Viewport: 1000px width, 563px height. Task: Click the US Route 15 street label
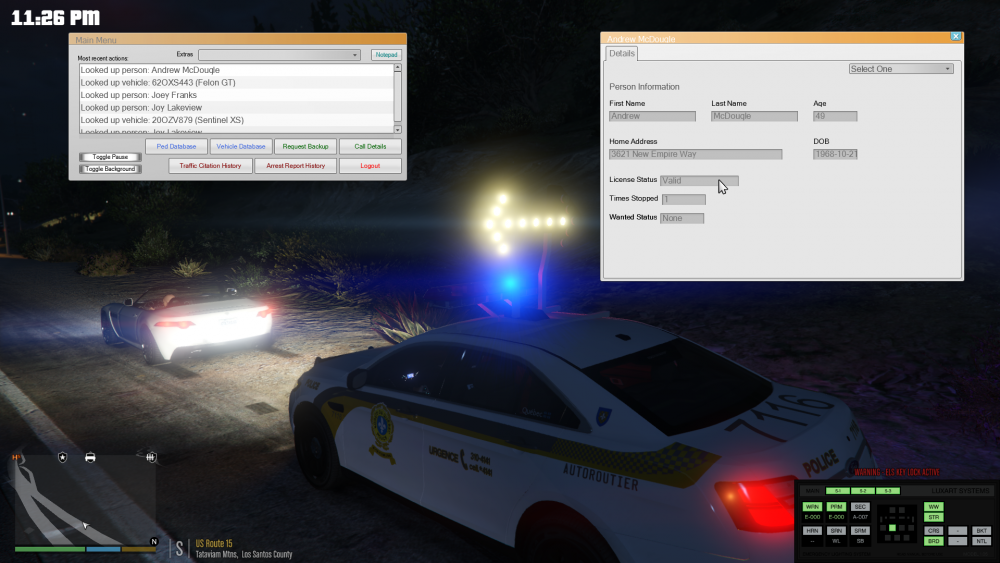click(214, 544)
